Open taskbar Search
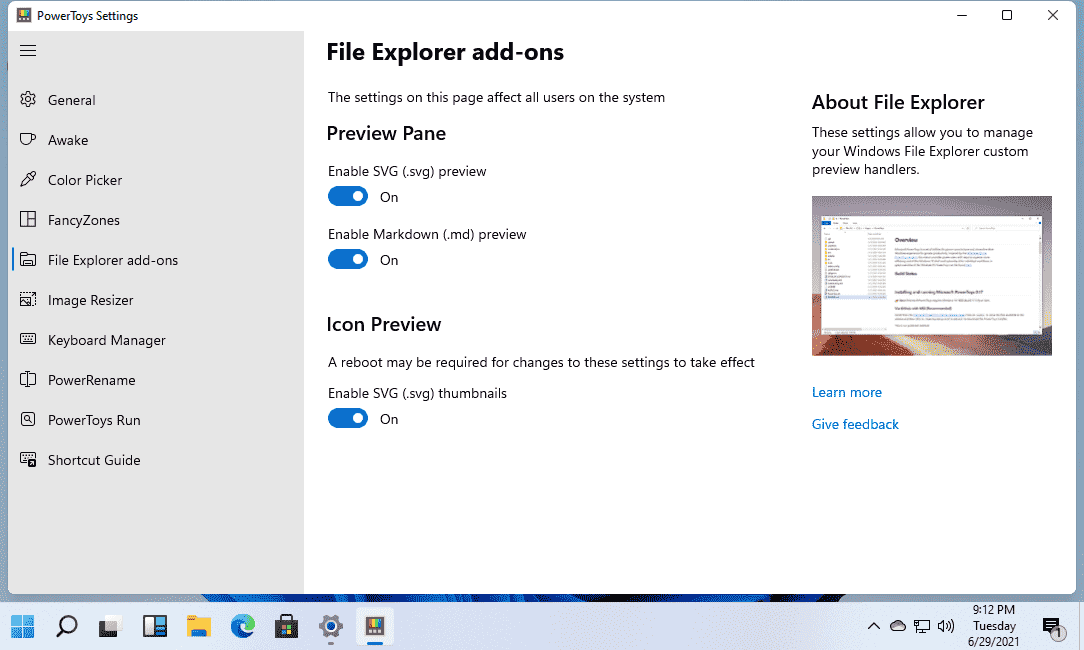1084x650 pixels. click(x=66, y=626)
